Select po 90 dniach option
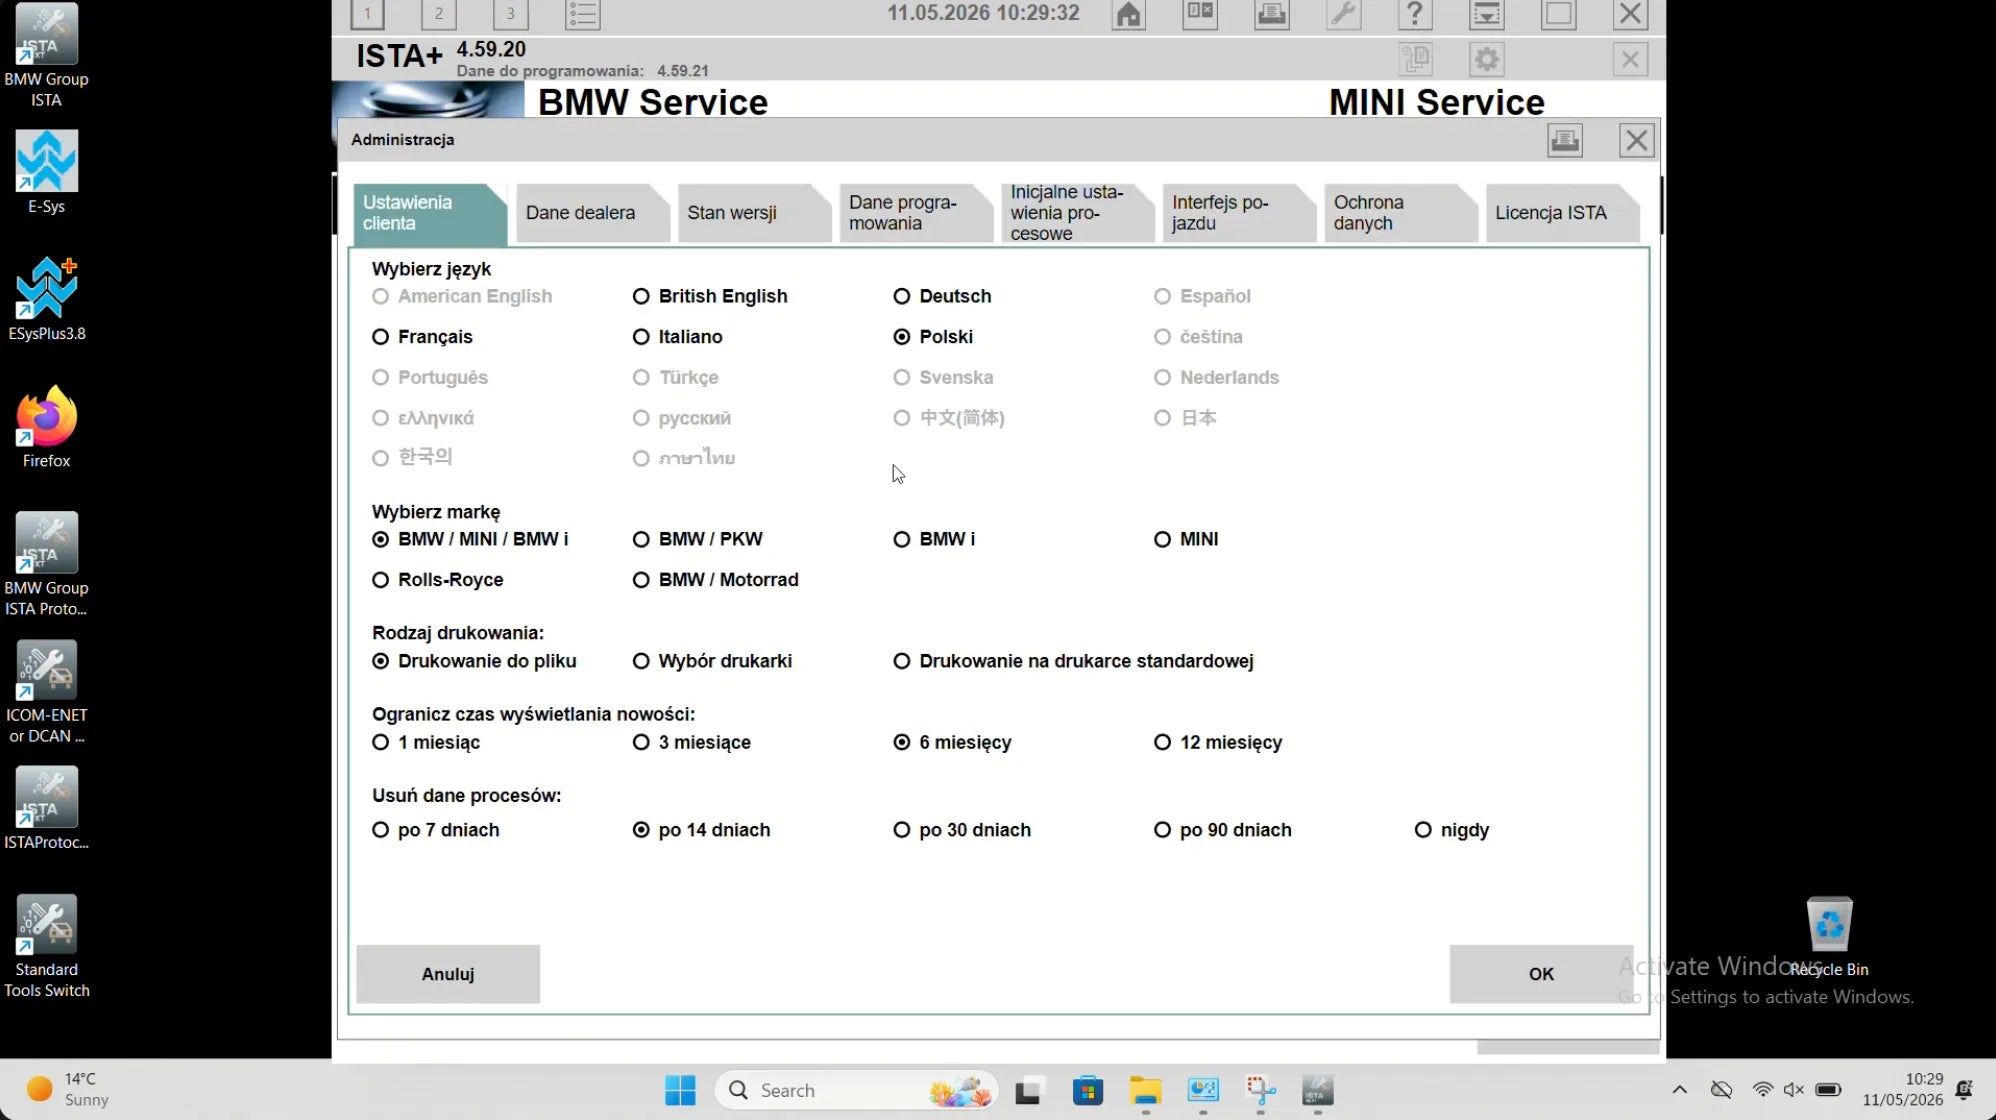This screenshot has width=1996, height=1120. tap(1222, 830)
